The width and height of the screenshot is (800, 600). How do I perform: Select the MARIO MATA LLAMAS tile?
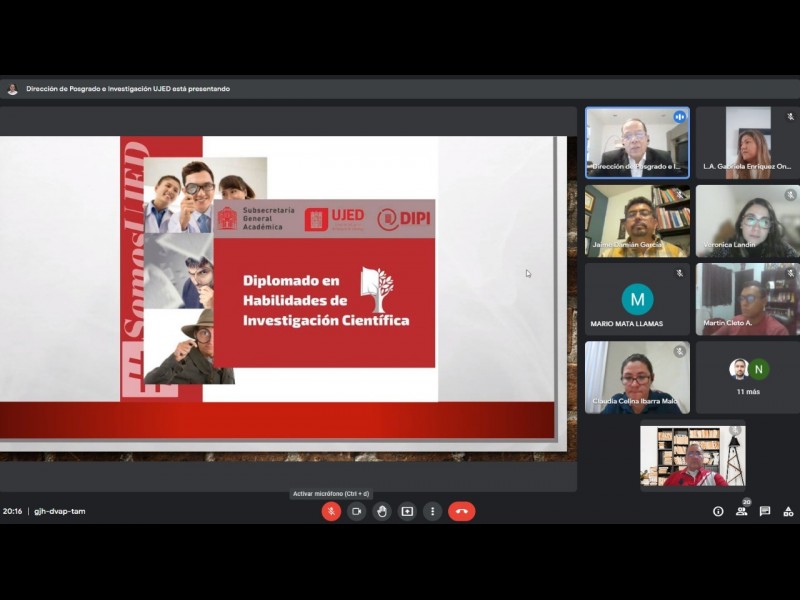[x=637, y=299]
